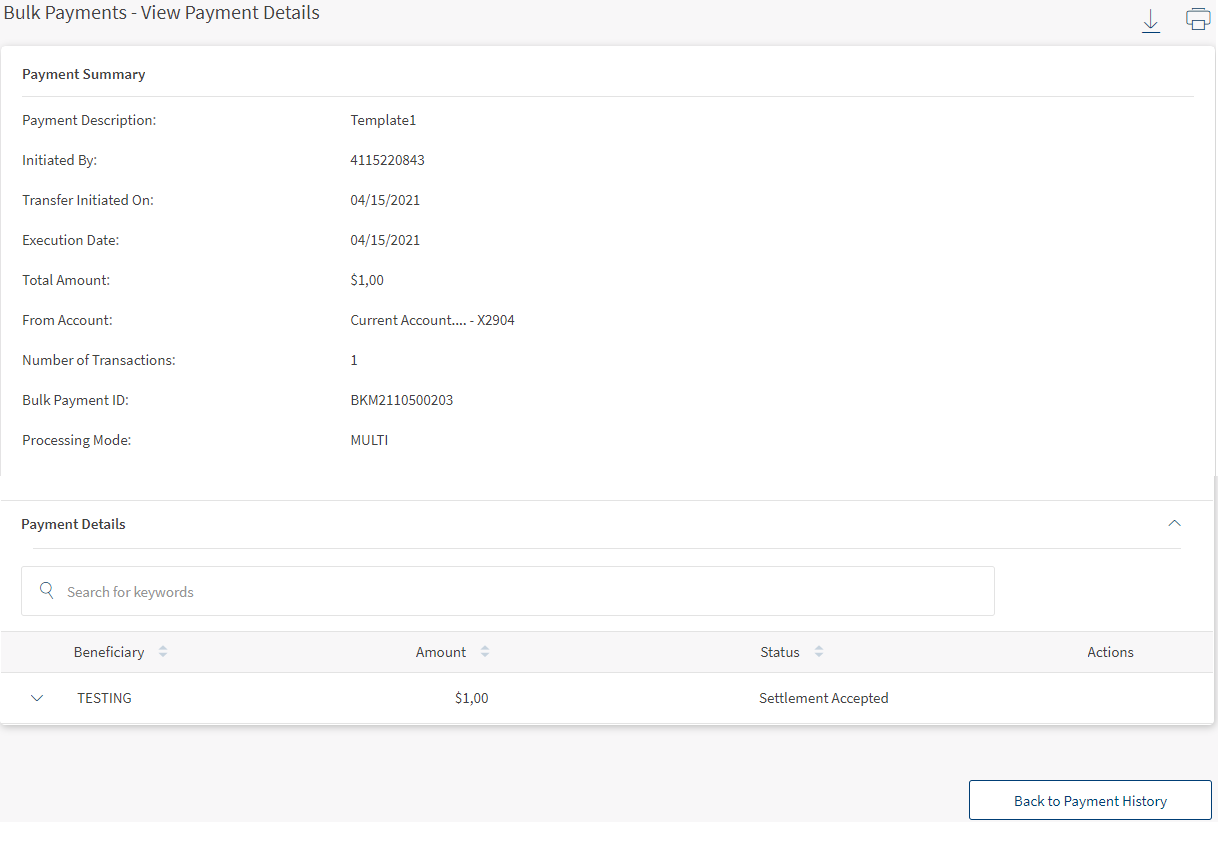
Task: Click the $1,00 amount in TESTING row
Action: pos(471,698)
